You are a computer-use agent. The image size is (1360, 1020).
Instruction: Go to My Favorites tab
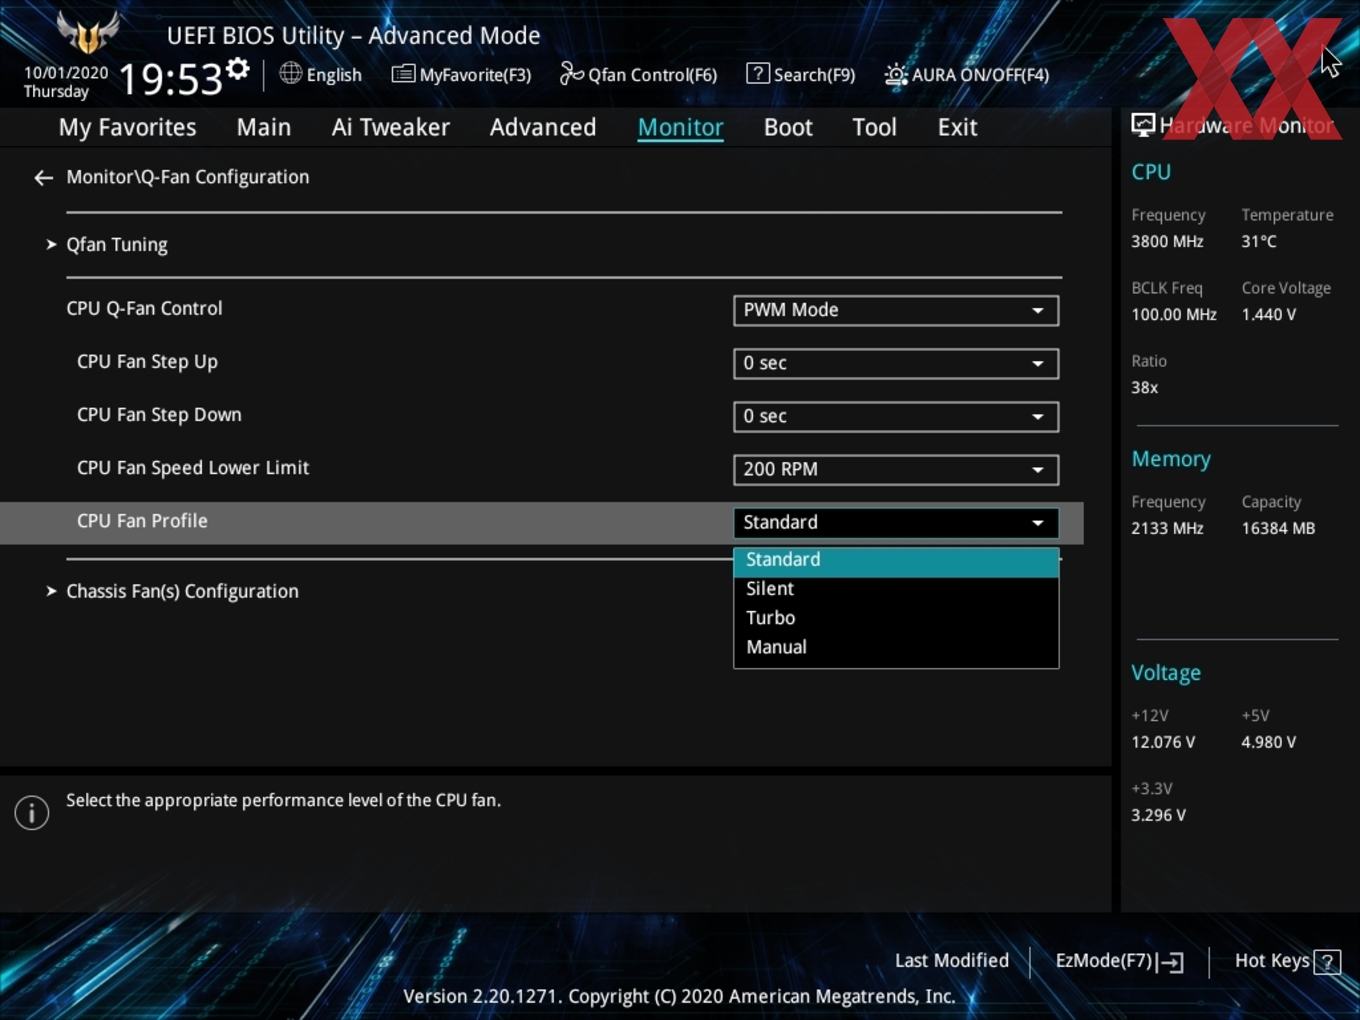click(x=128, y=127)
